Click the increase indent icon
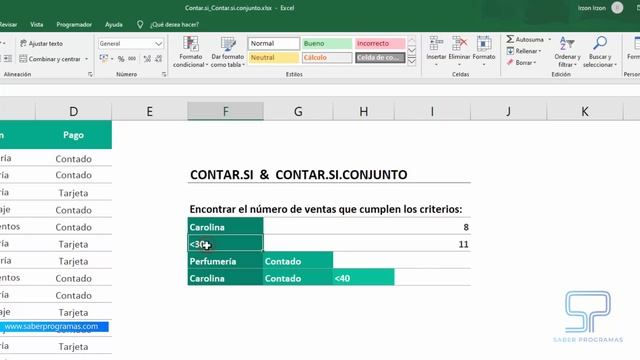This screenshot has width=640, height=360. [9, 59]
